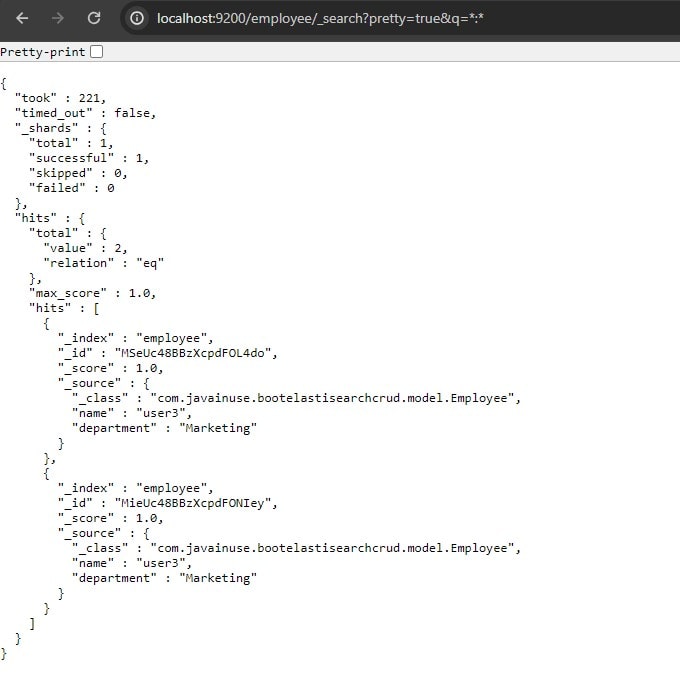Click the "Pretty-print" label text
680x677 pixels.
click(43, 52)
